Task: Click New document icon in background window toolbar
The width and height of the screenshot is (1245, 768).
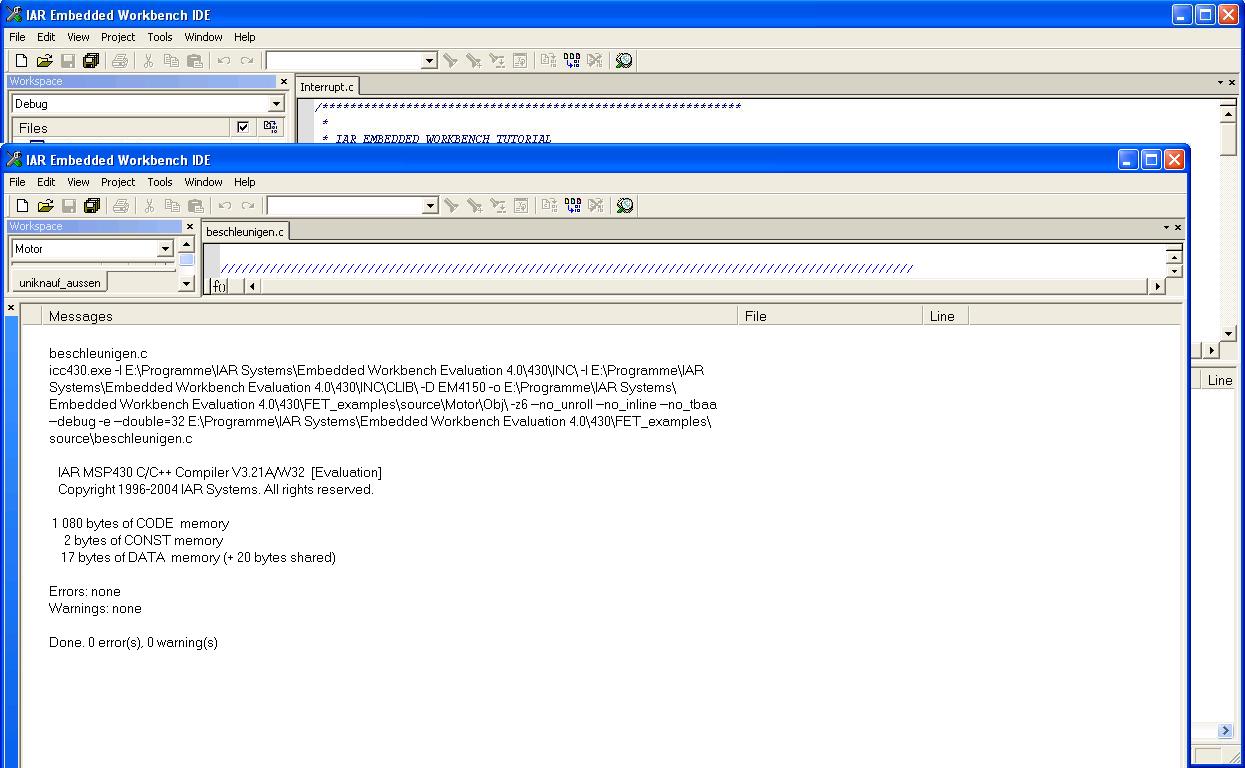Action: [21, 61]
